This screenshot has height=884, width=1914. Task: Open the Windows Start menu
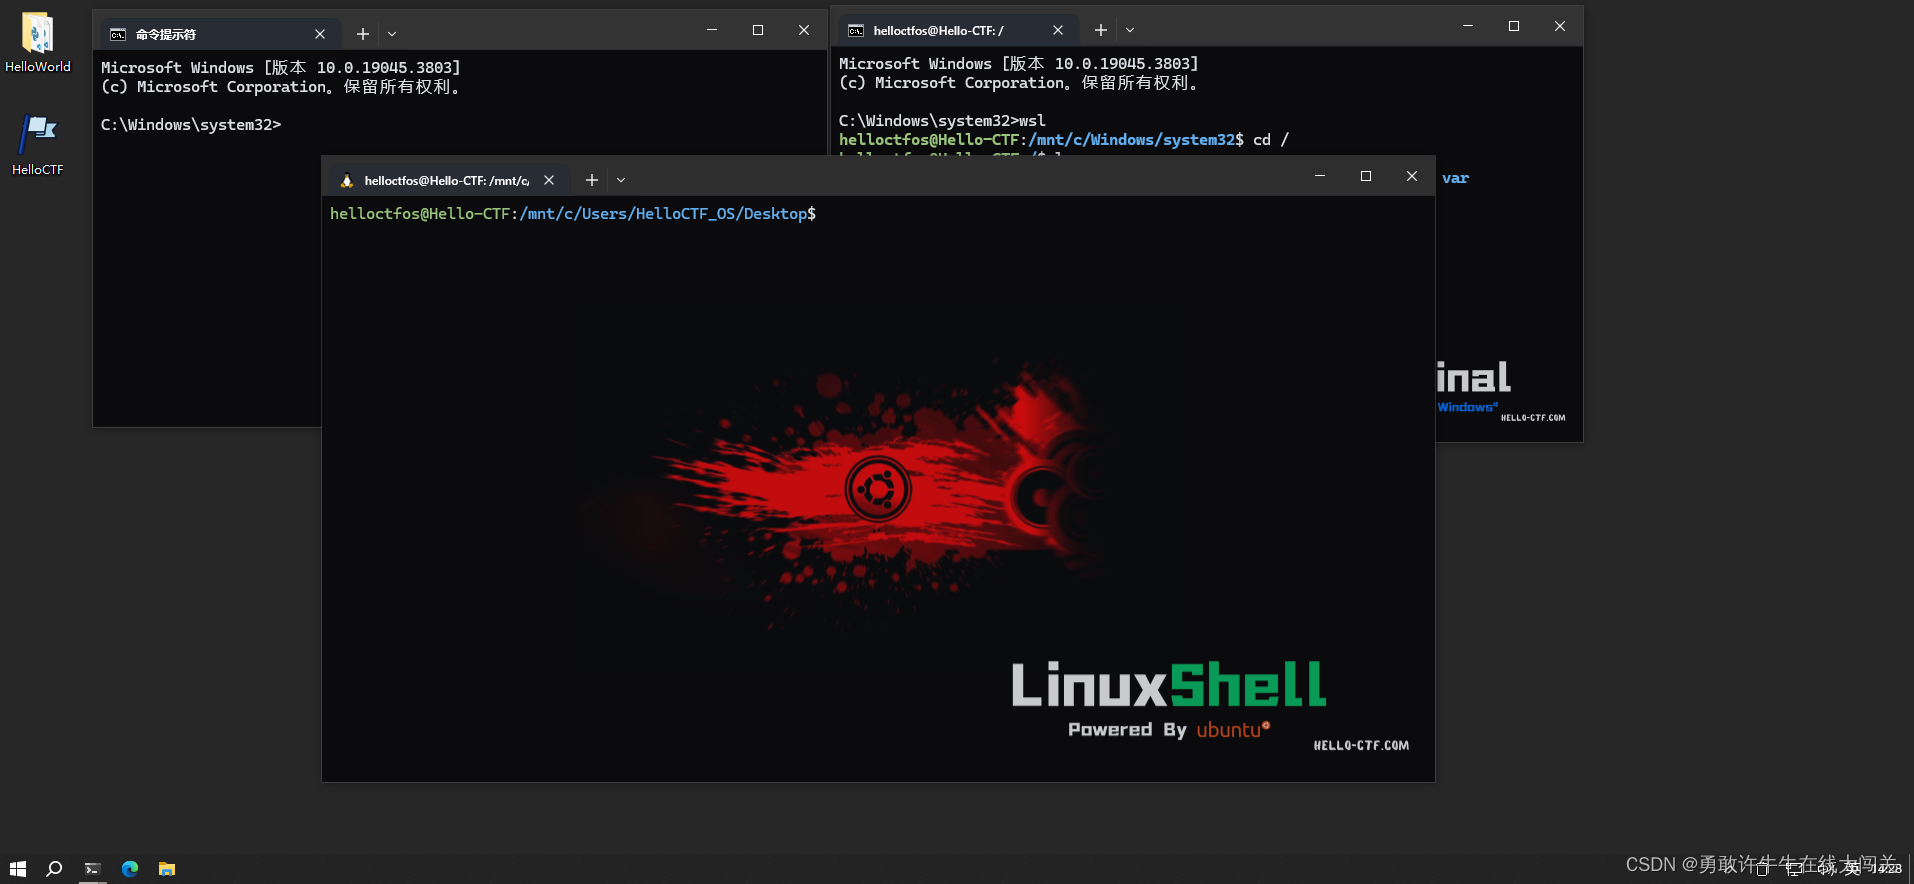click(18, 869)
